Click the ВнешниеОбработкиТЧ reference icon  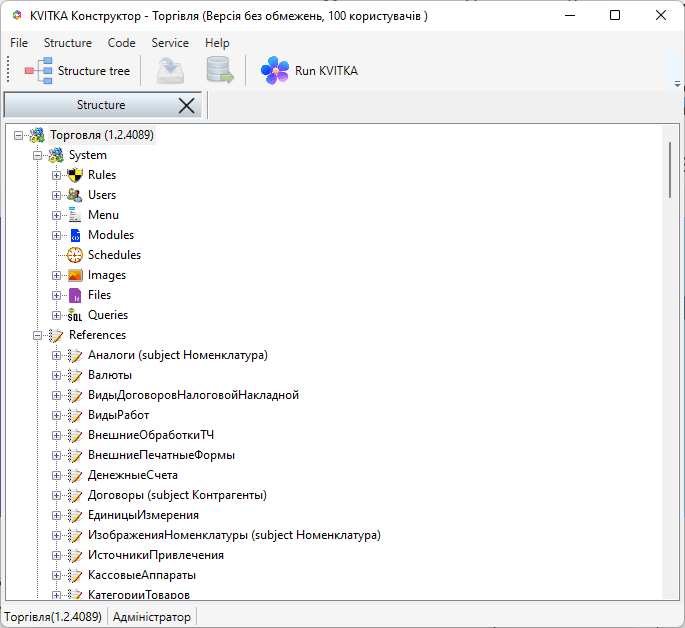pos(75,435)
